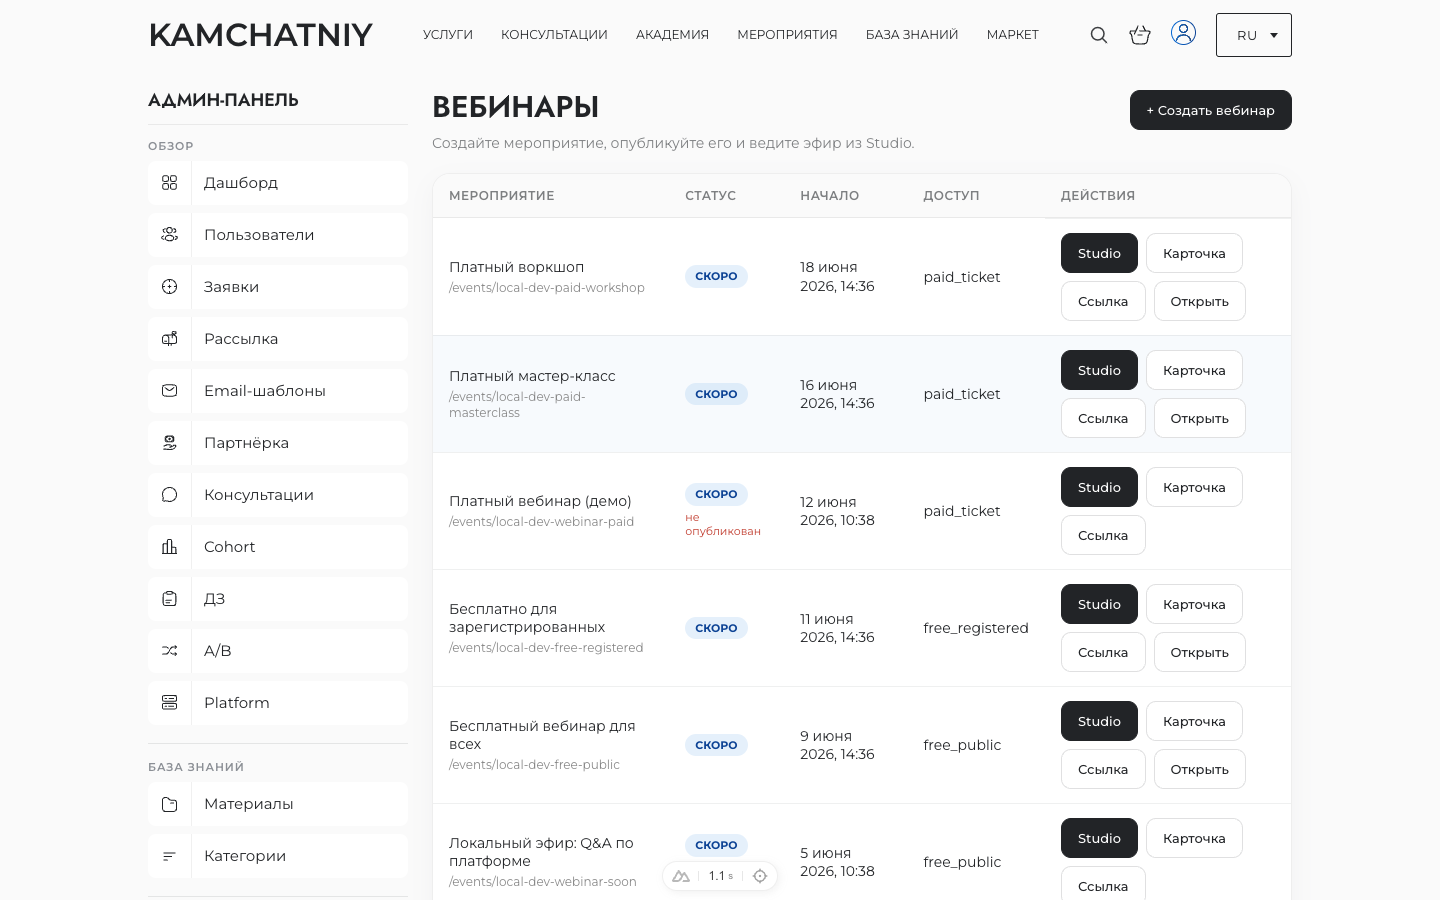This screenshot has width=1440, height=900.
Task: Go to Академия in top navigation
Action: click(x=672, y=35)
